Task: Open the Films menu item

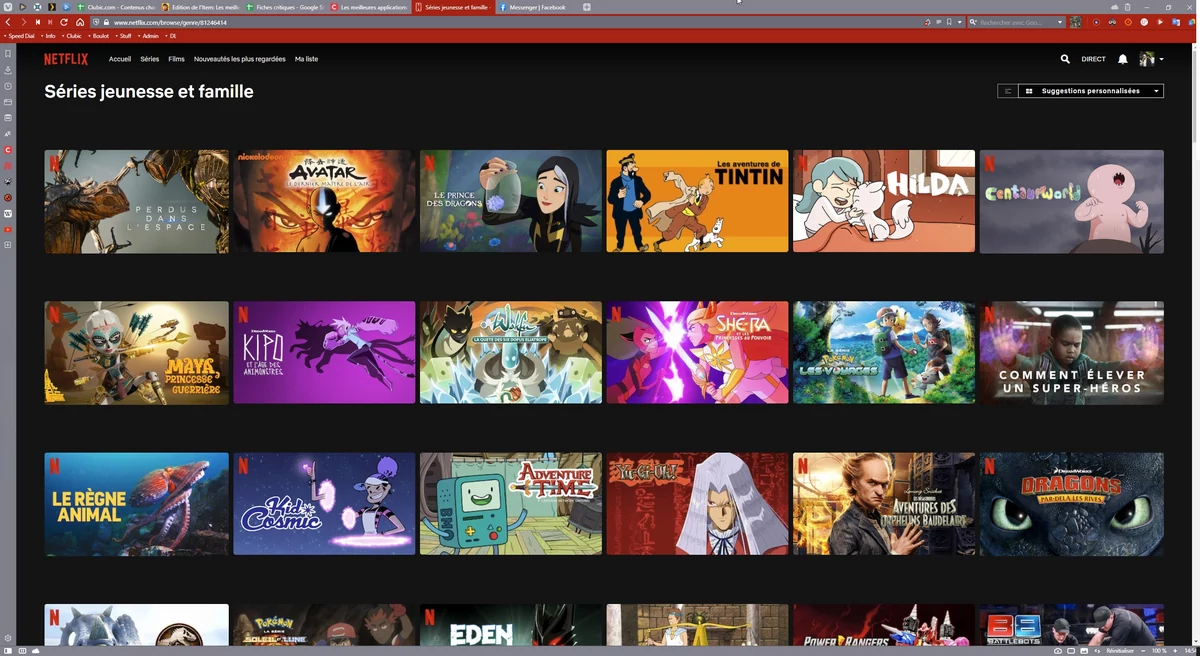Action: [176, 59]
